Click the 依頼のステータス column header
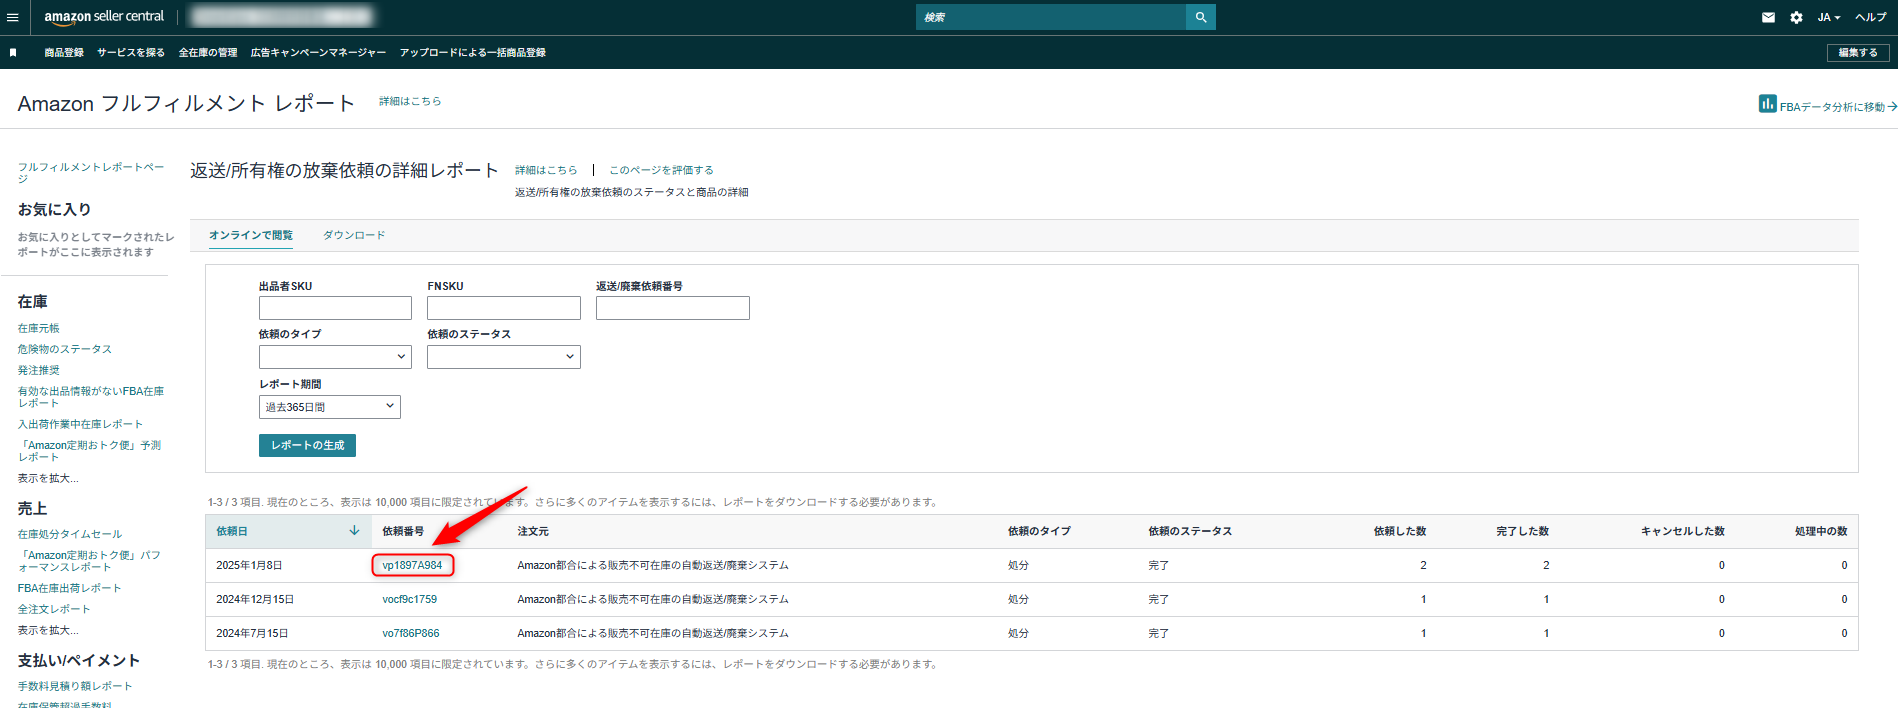 (x=1190, y=531)
